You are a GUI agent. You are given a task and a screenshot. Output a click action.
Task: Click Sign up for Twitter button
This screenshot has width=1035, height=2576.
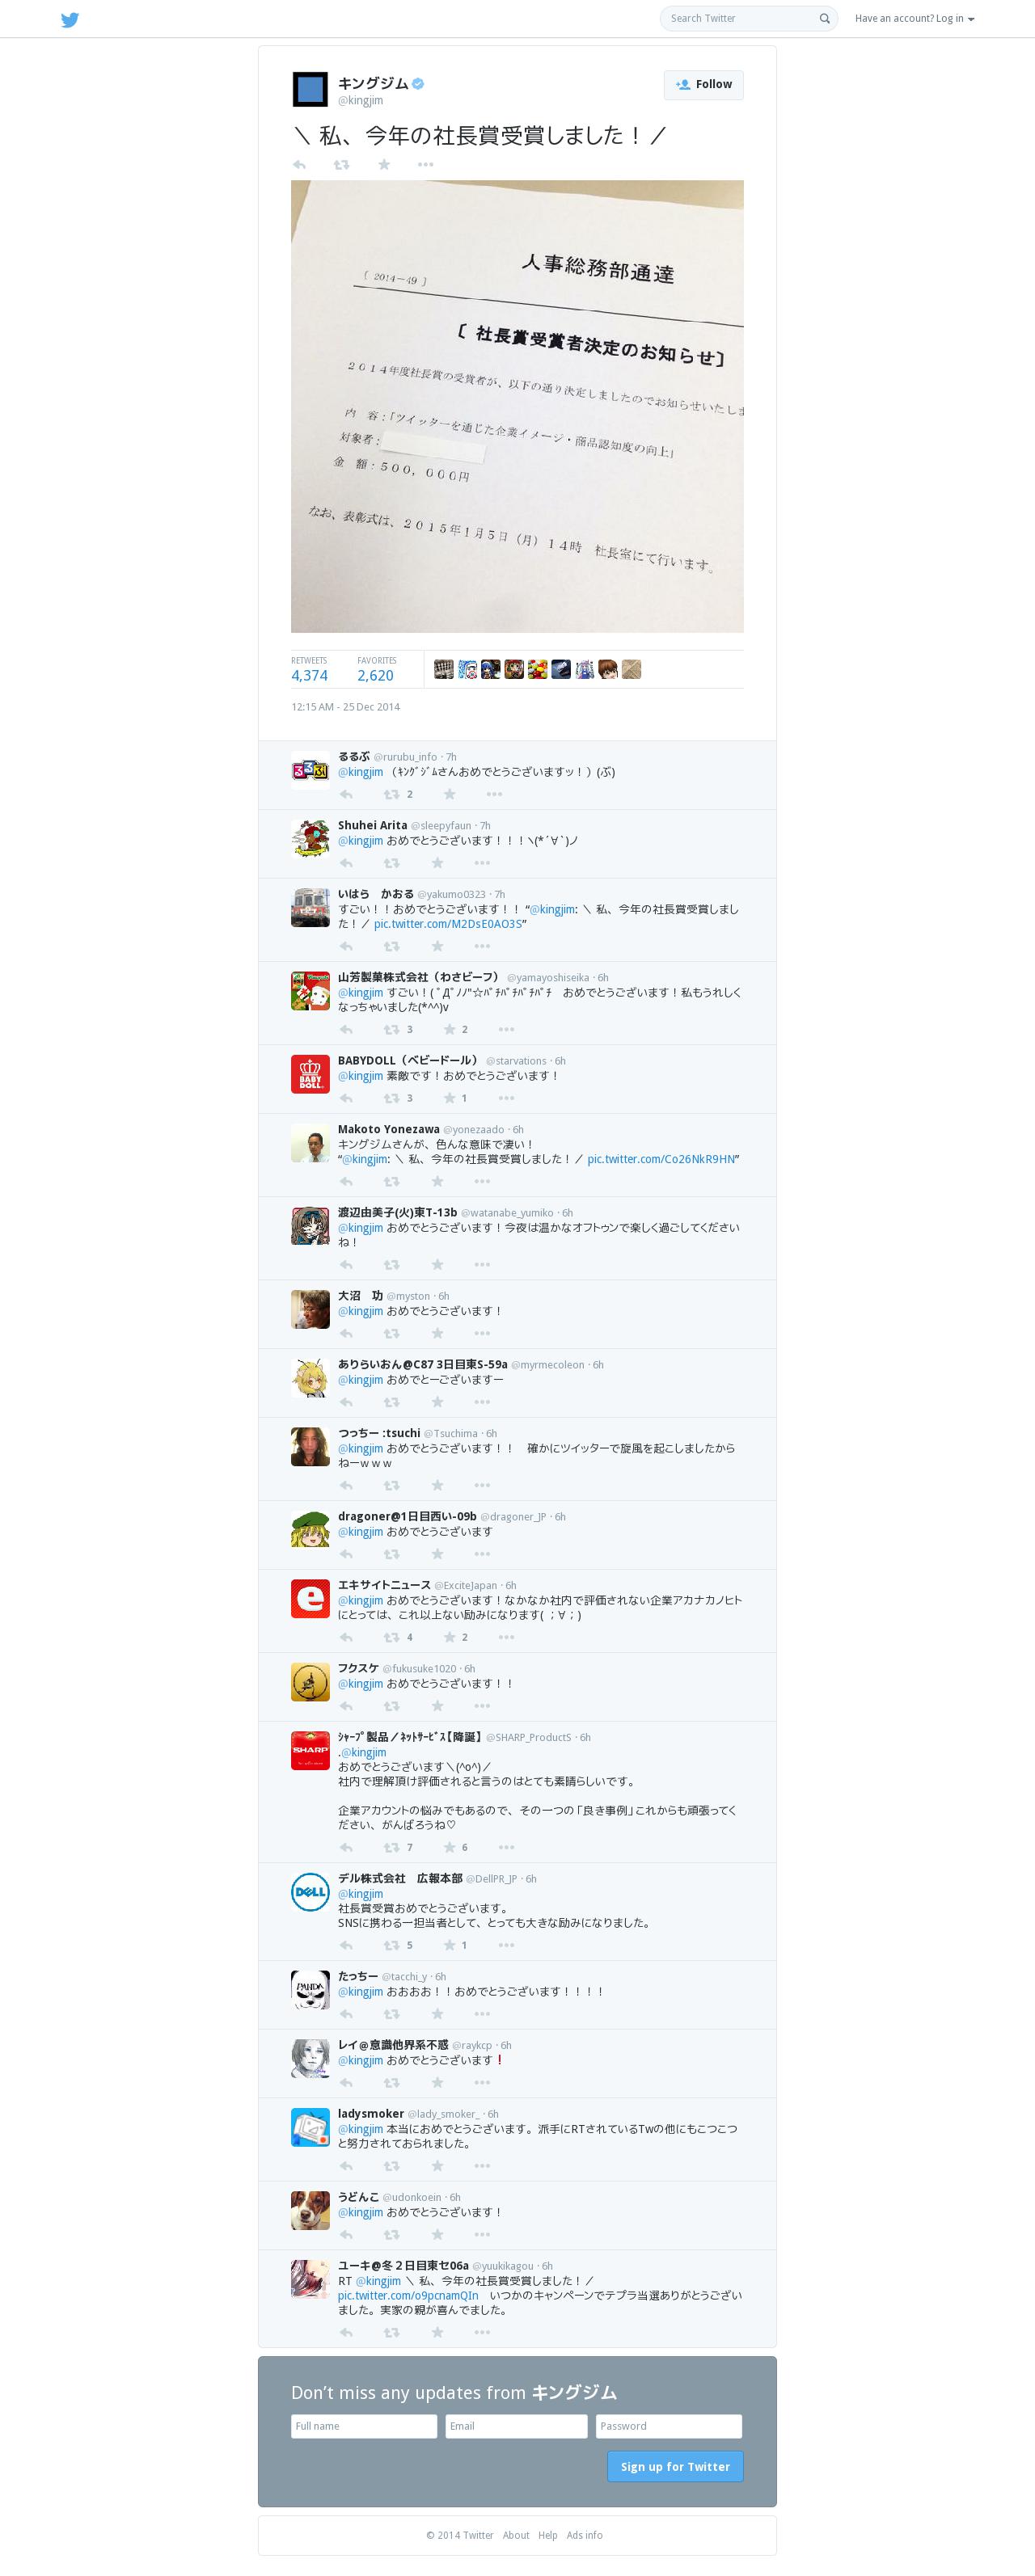click(675, 2466)
